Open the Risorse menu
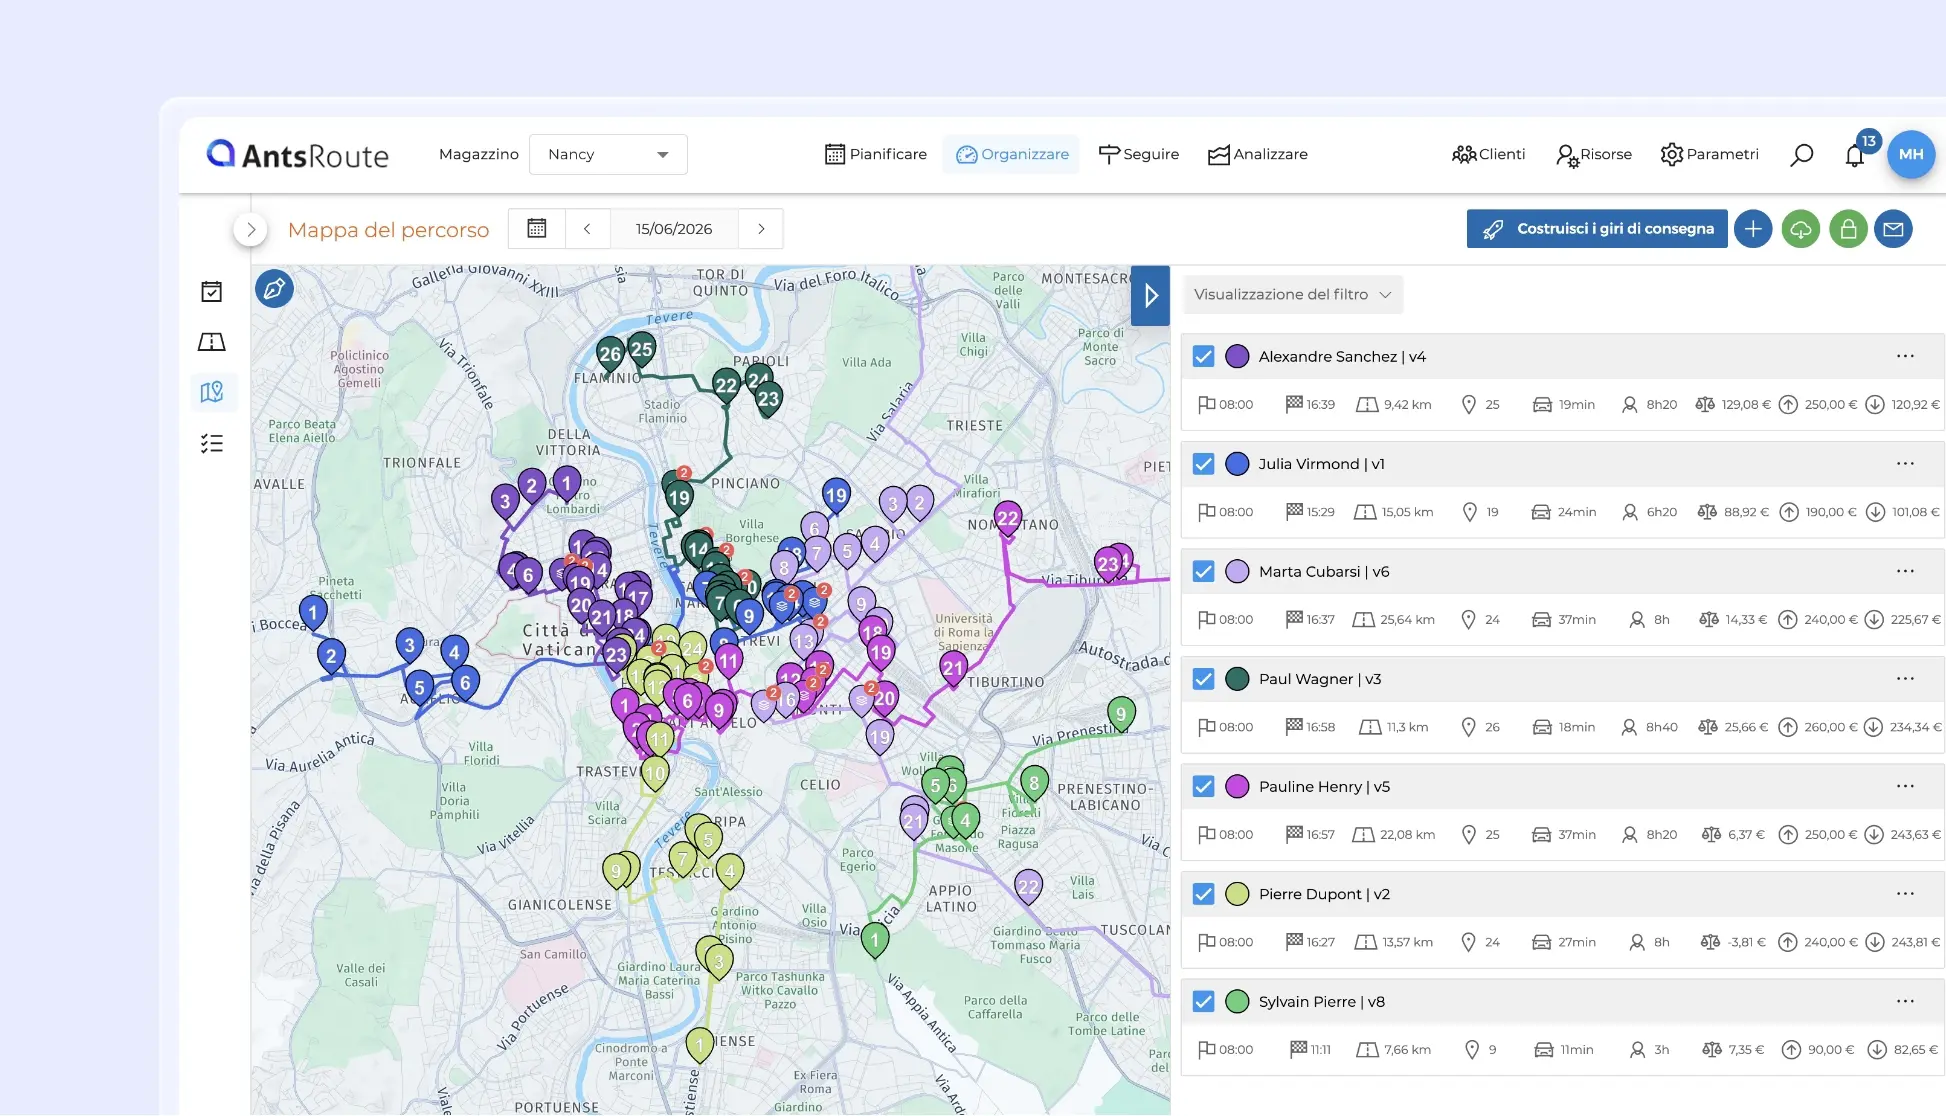Viewport: 1946px width, 1116px height. pyautogui.click(x=1594, y=155)
